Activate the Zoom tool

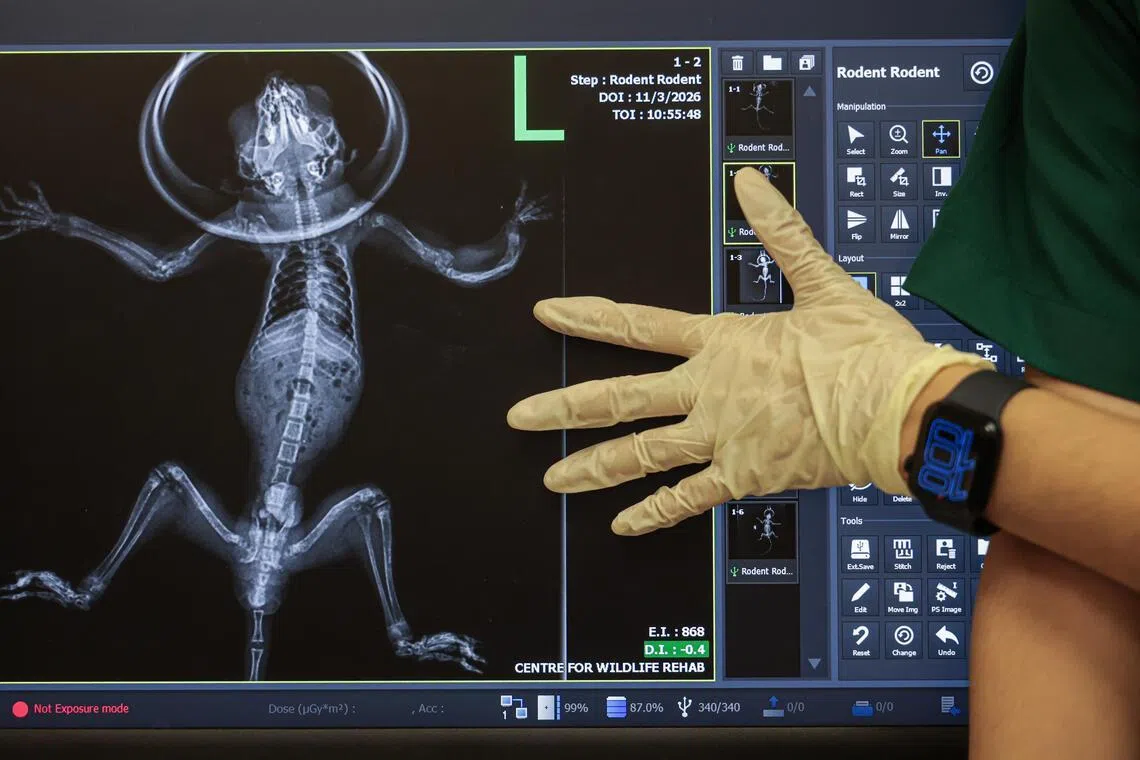898,139
